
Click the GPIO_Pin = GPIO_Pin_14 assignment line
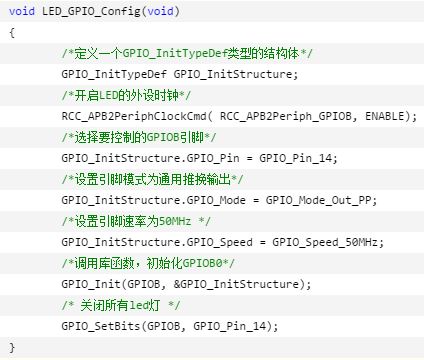(x=199, y=158)
